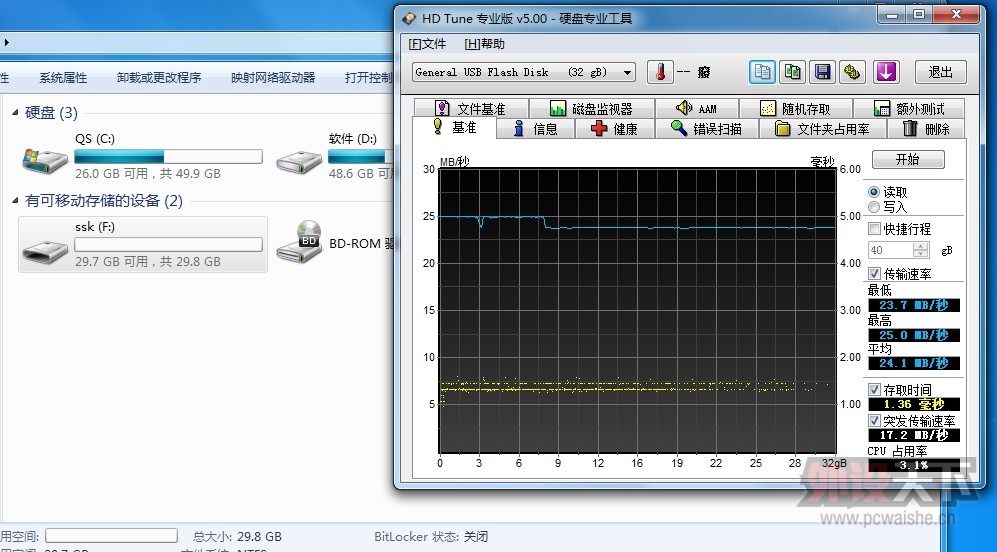This screenshot has width=997, height=552.
Task: Click HD Tune title bar app icon
Action: coord(410,18)
